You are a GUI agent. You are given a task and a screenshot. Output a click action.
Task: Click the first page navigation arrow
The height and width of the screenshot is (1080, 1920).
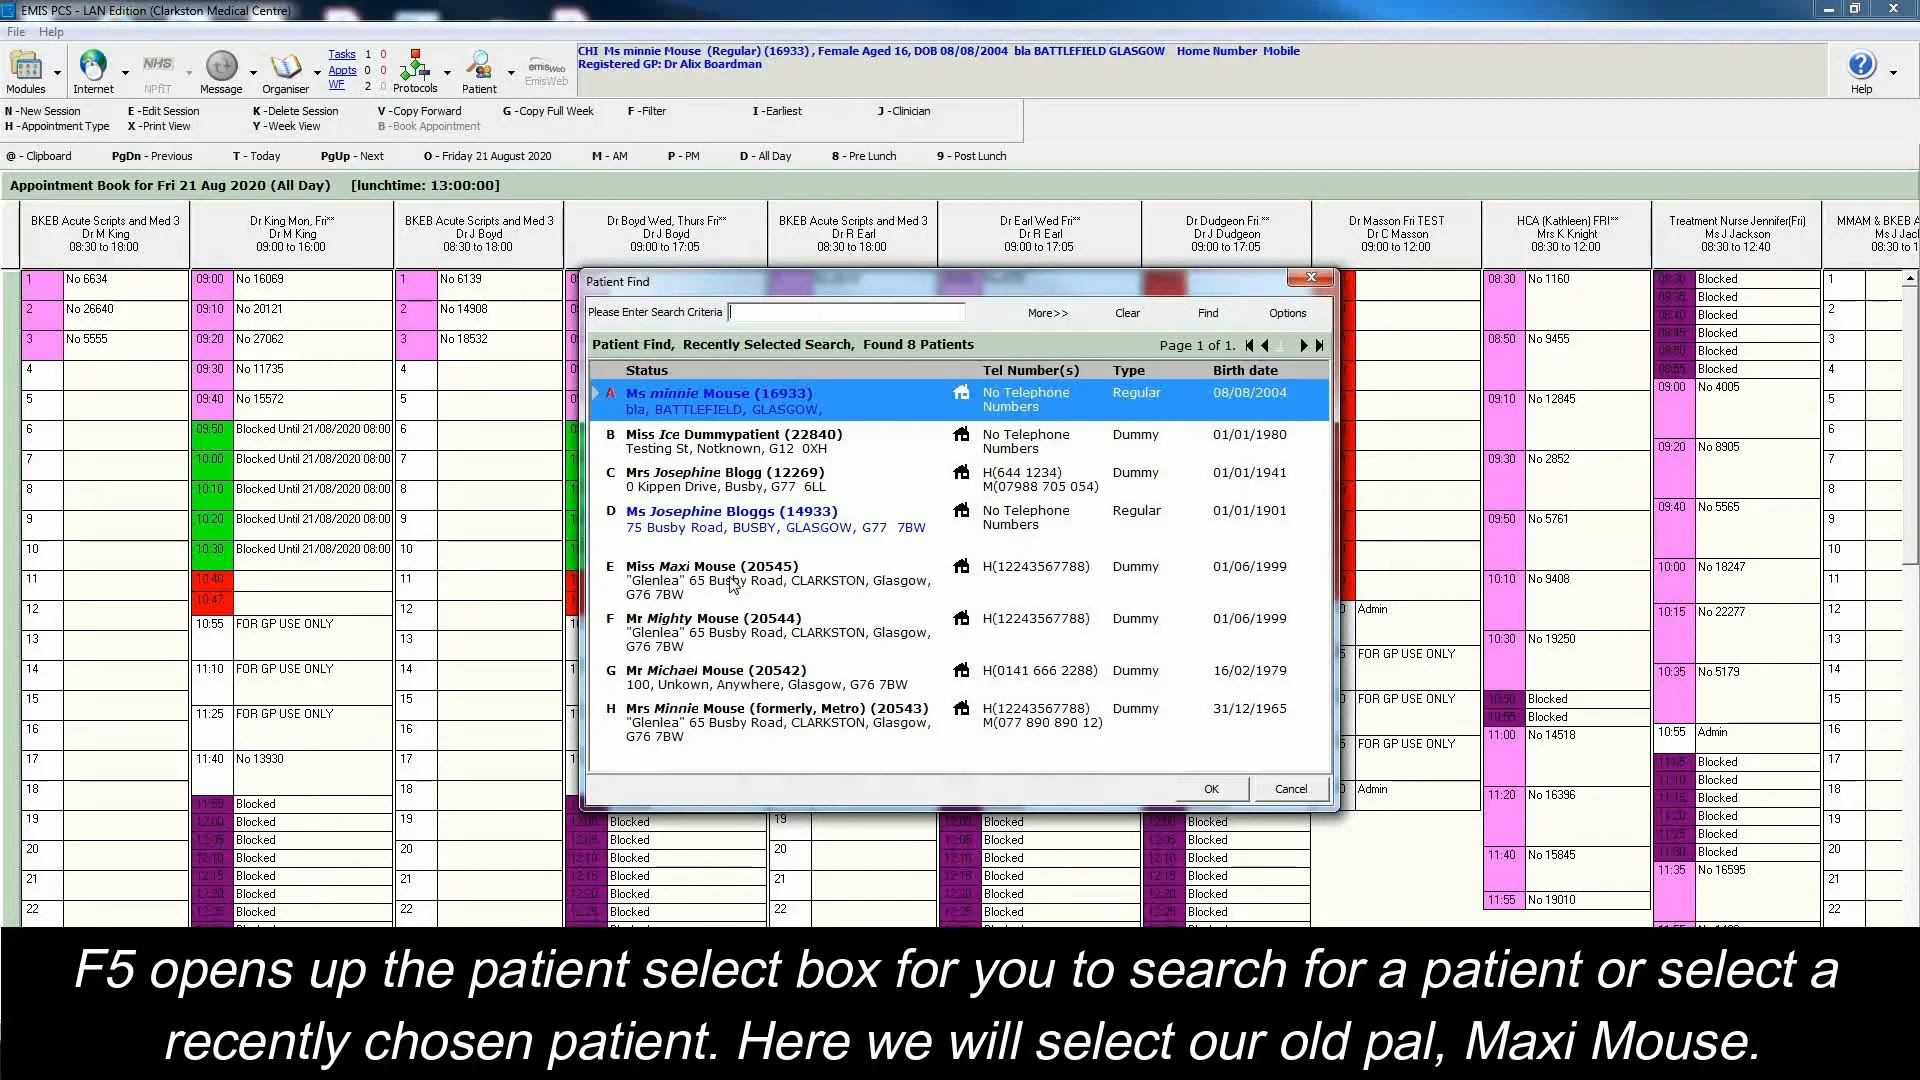tap(1249, 345)
